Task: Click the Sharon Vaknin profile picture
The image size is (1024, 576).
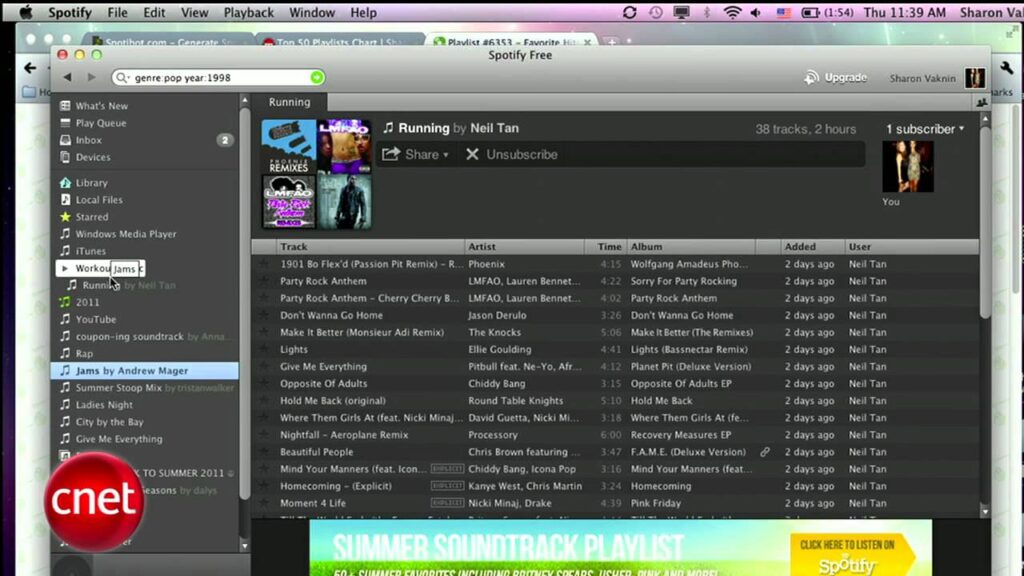Action: tap(975, 78)
